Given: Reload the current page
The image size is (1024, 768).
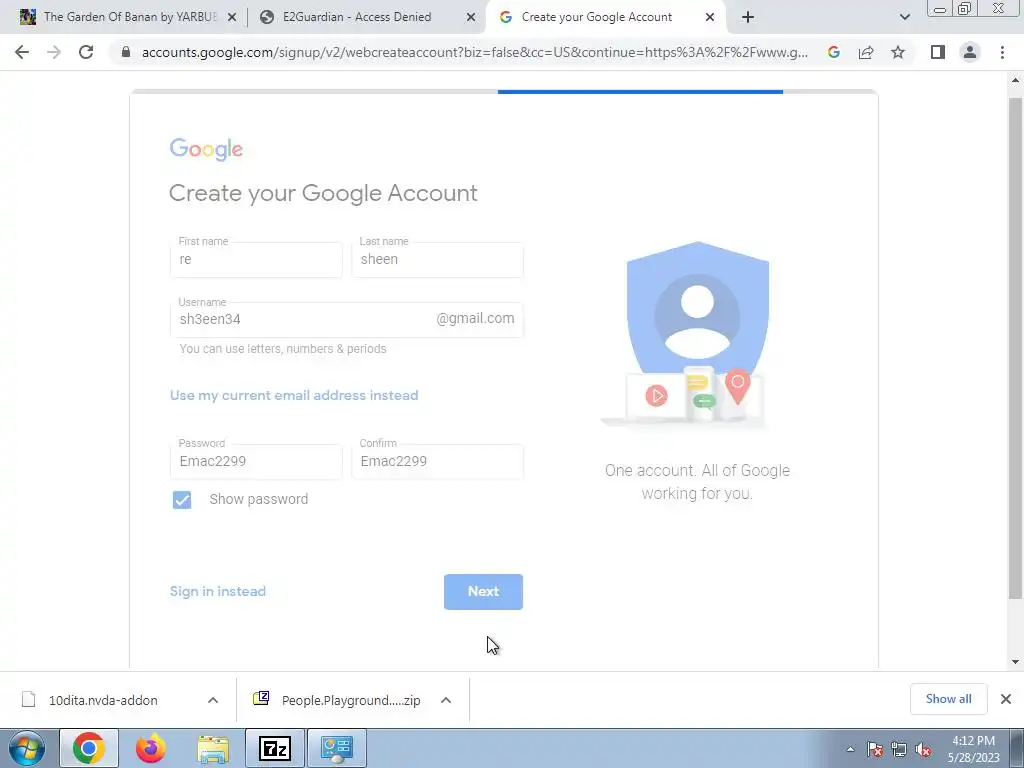Looking at the screenshot, I should pyautogui.click(x=86, y=52).
